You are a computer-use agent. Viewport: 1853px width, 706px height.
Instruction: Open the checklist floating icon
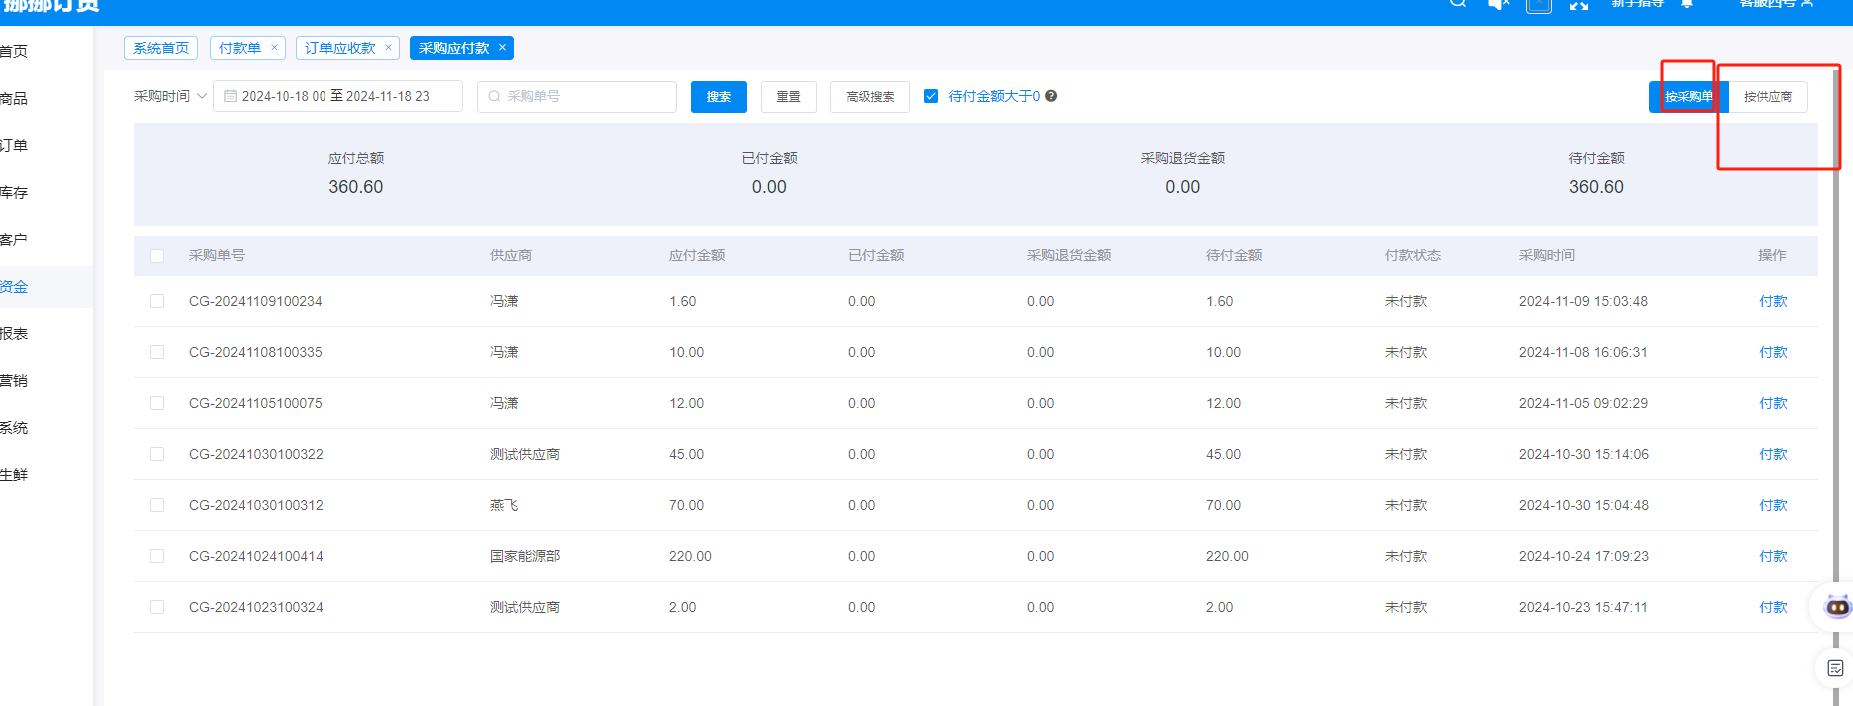click(x=1835, y=668)
